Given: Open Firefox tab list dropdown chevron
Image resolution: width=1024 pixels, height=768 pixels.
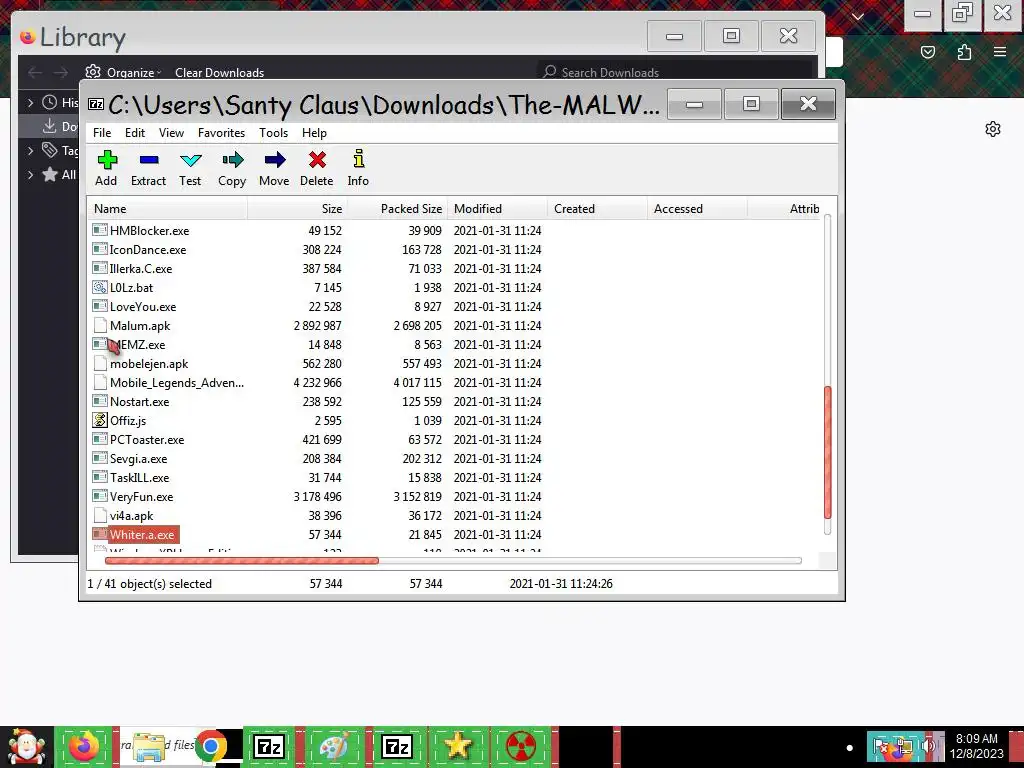Looking at the screenshot, I should 858,16.
